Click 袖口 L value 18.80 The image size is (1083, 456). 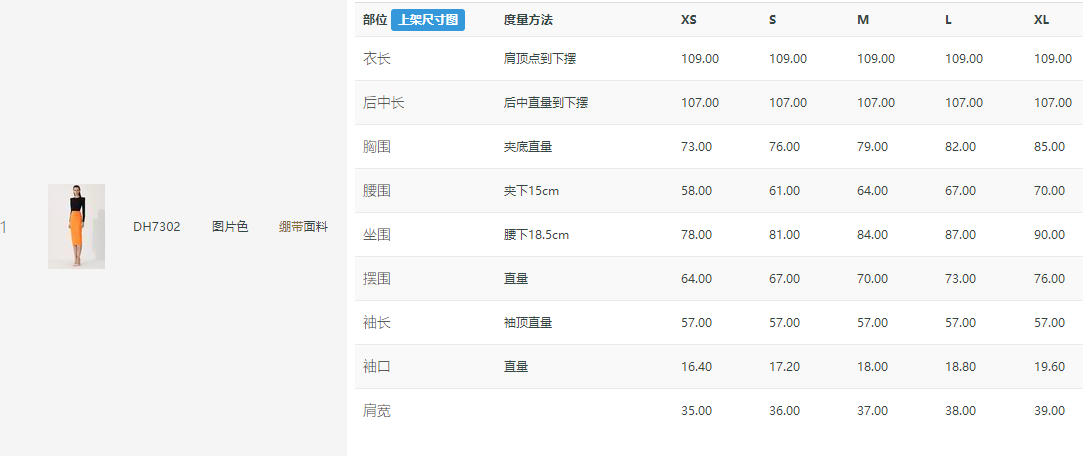961,367
